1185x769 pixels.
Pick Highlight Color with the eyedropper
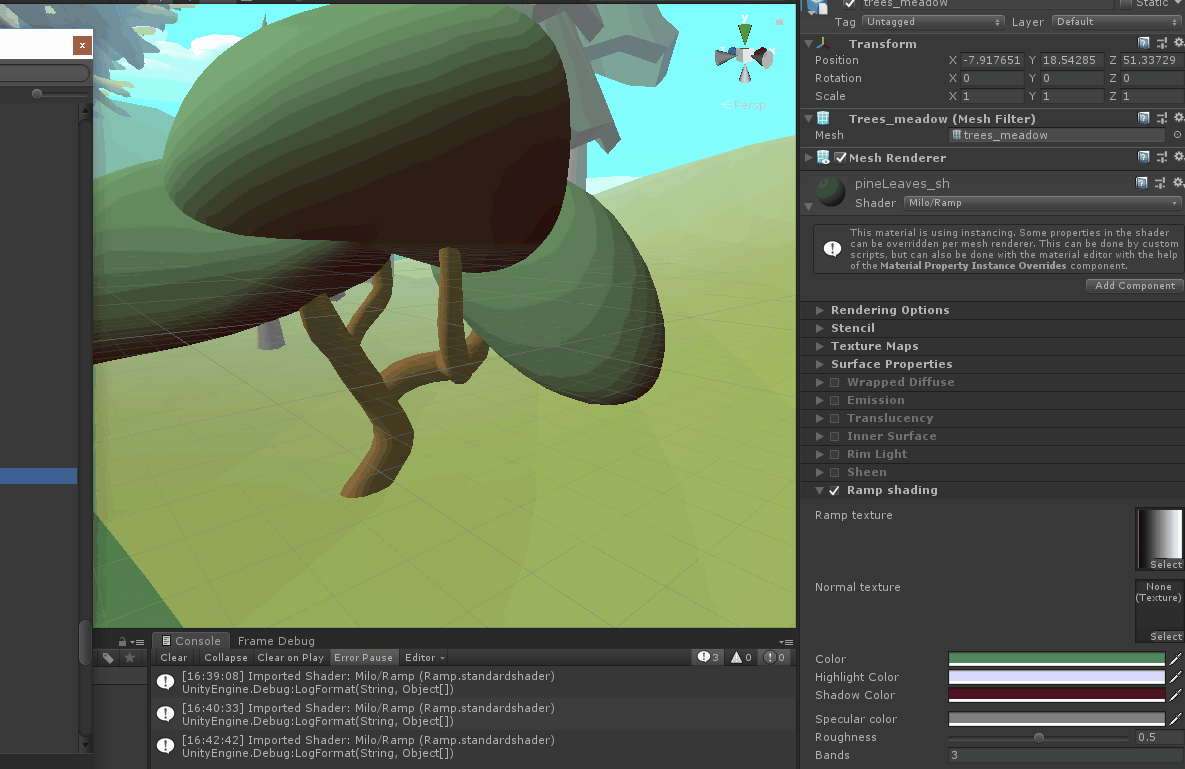(1176, 677)
